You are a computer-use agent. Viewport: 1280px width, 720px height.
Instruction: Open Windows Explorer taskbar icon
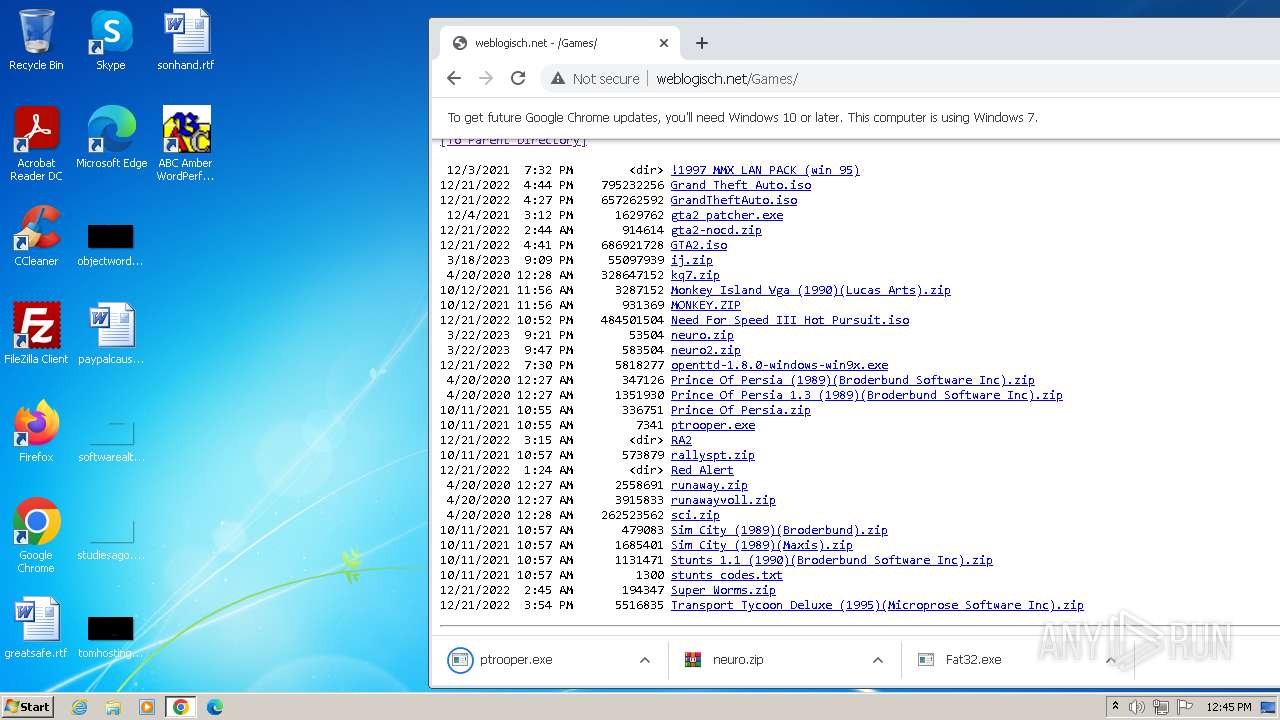pos(113,707)
